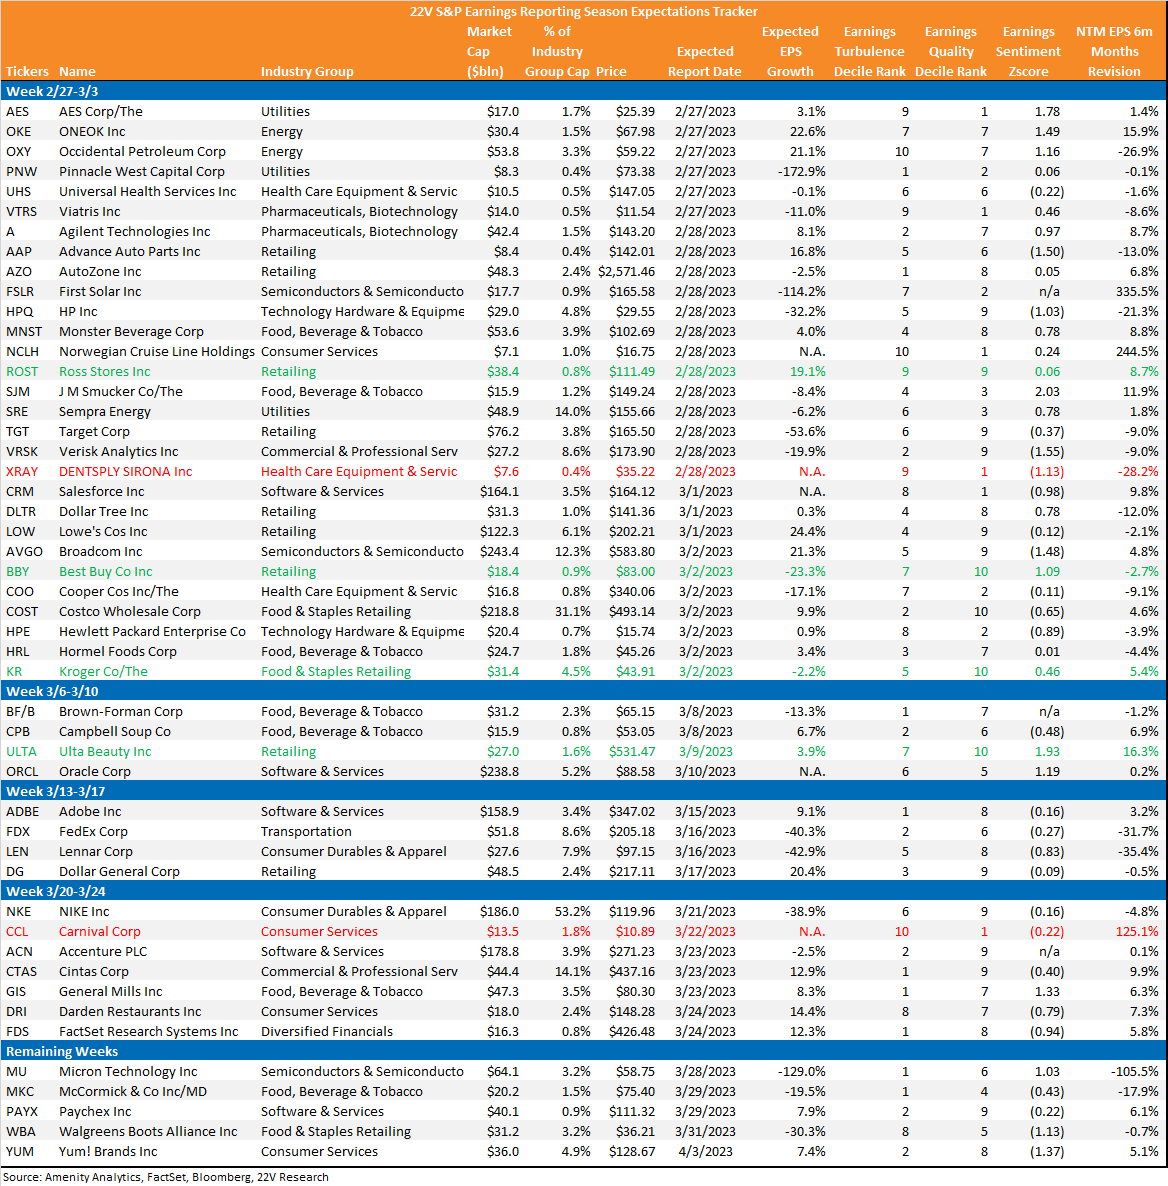Select red 'Carnival Corp' name

(x=100, y=932)
